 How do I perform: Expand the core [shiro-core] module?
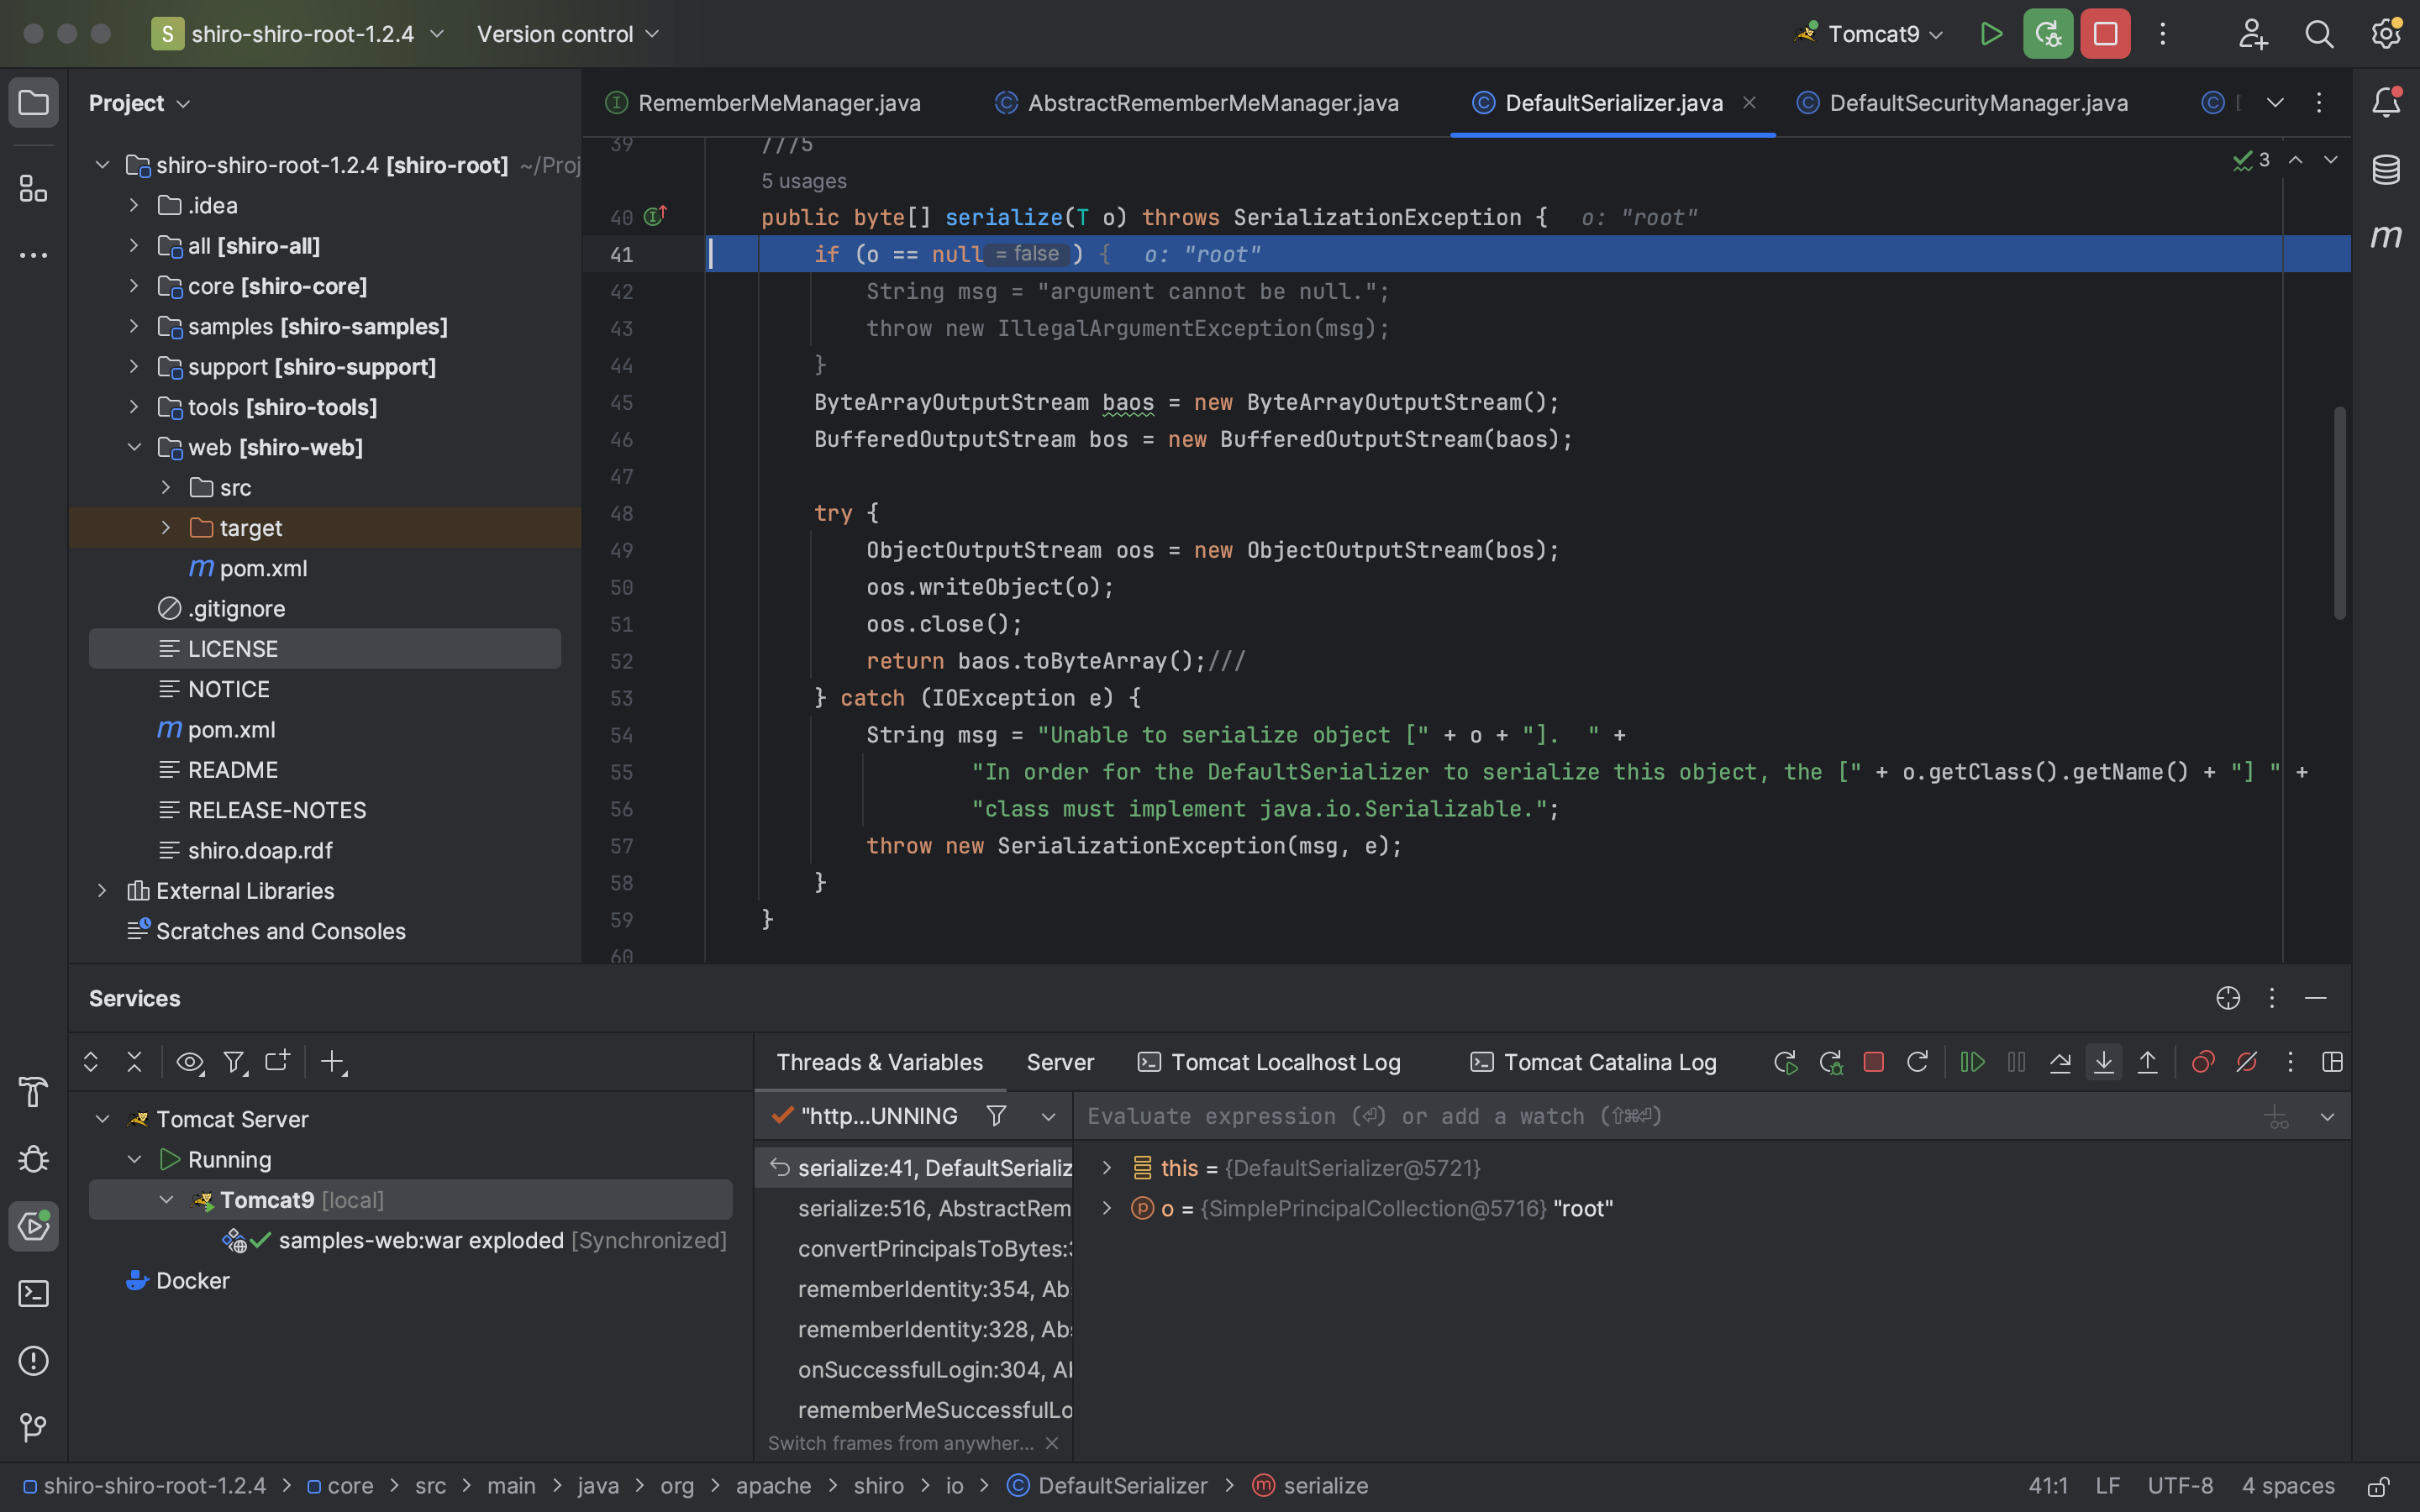tap(134, 286)
